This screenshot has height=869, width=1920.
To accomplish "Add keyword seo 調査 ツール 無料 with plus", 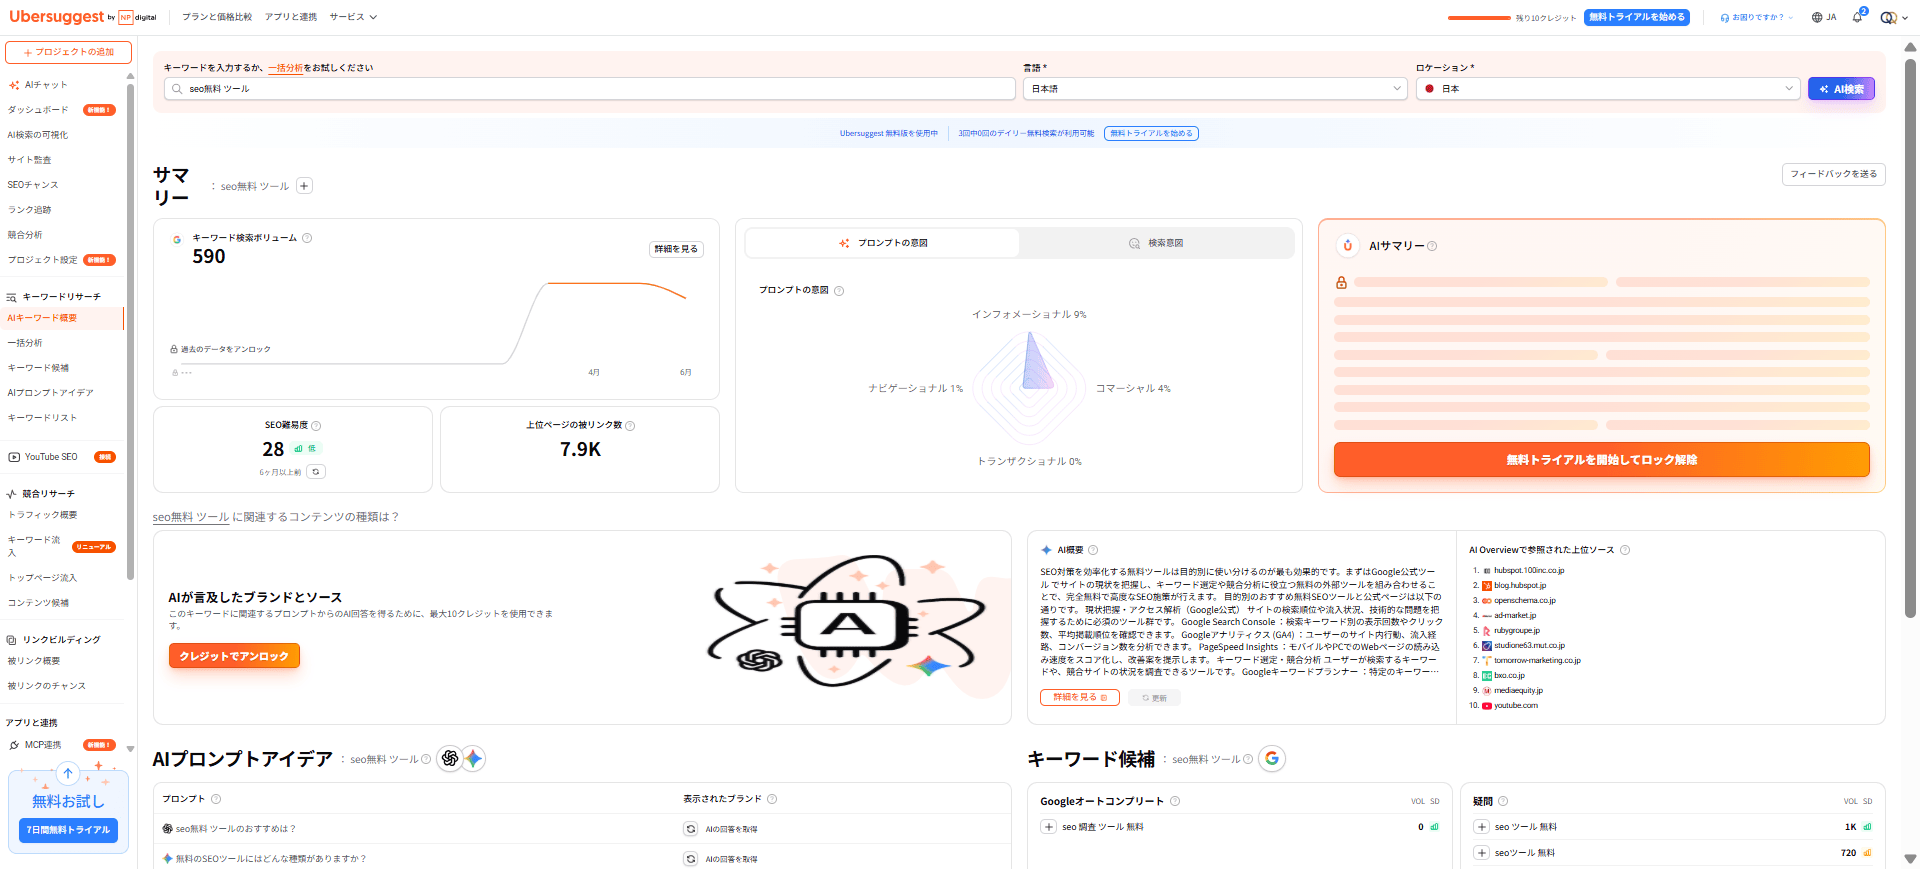I will (1049, 827).
